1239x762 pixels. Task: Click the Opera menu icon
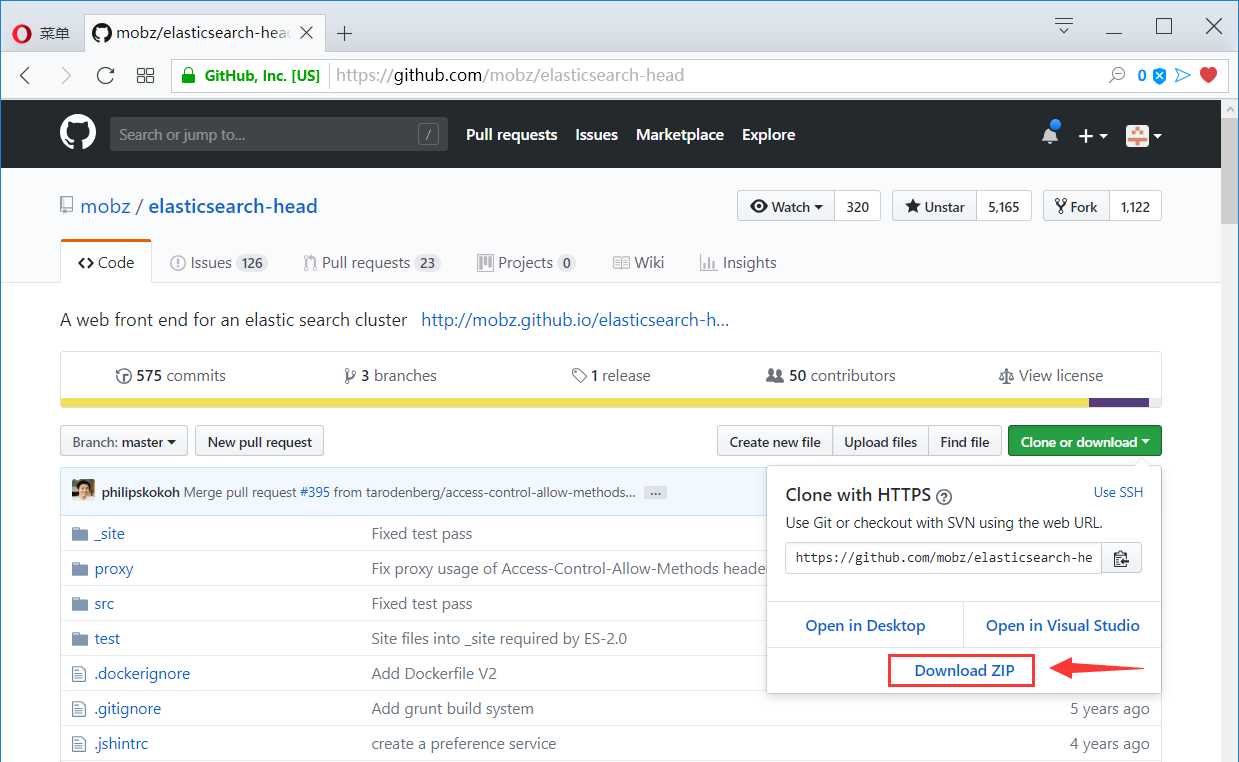22,33
